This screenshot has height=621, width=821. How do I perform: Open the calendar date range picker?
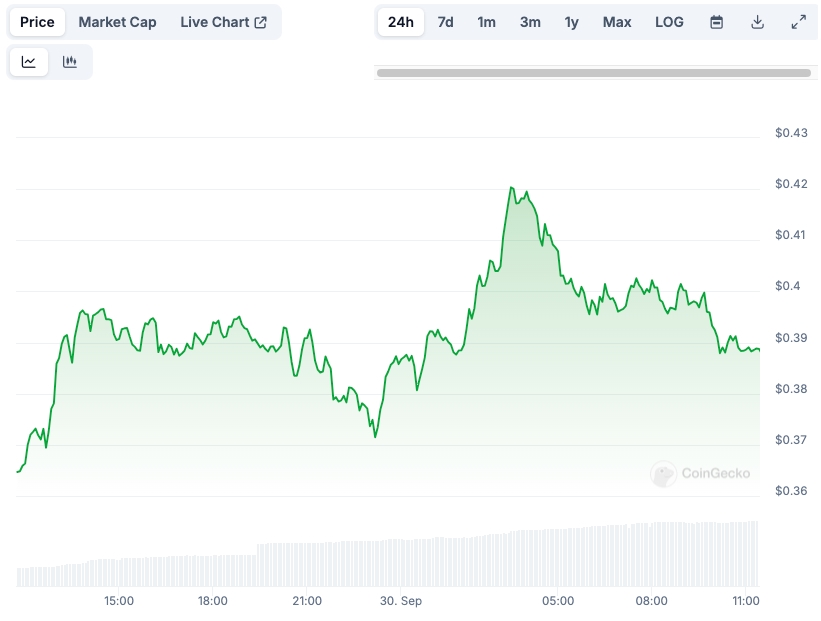[x=716, y=22]
